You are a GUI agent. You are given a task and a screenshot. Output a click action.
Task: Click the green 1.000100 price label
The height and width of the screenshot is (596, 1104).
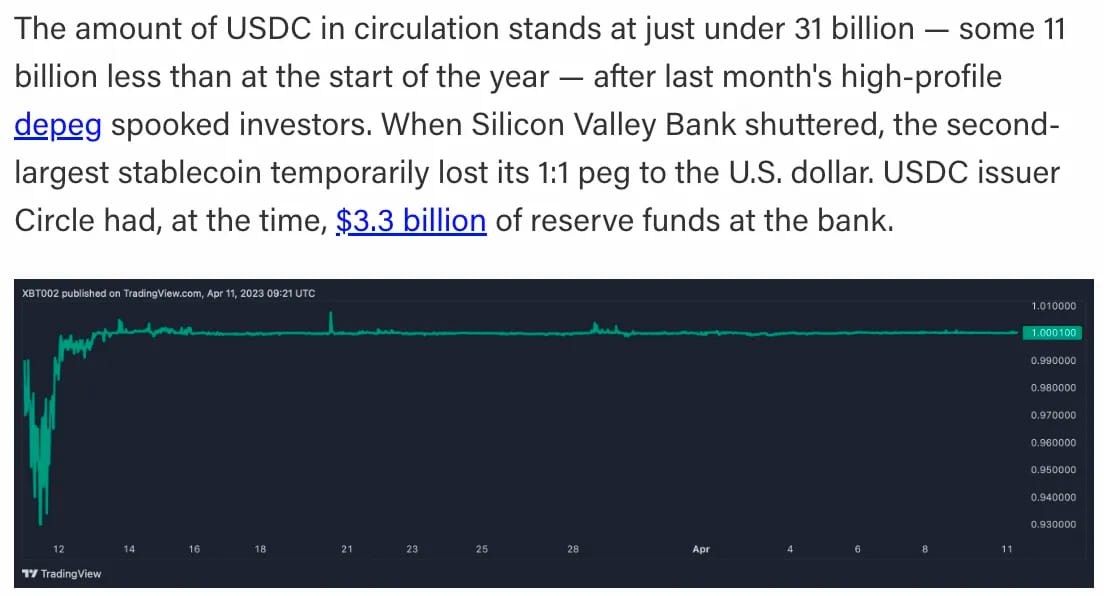1053,333
